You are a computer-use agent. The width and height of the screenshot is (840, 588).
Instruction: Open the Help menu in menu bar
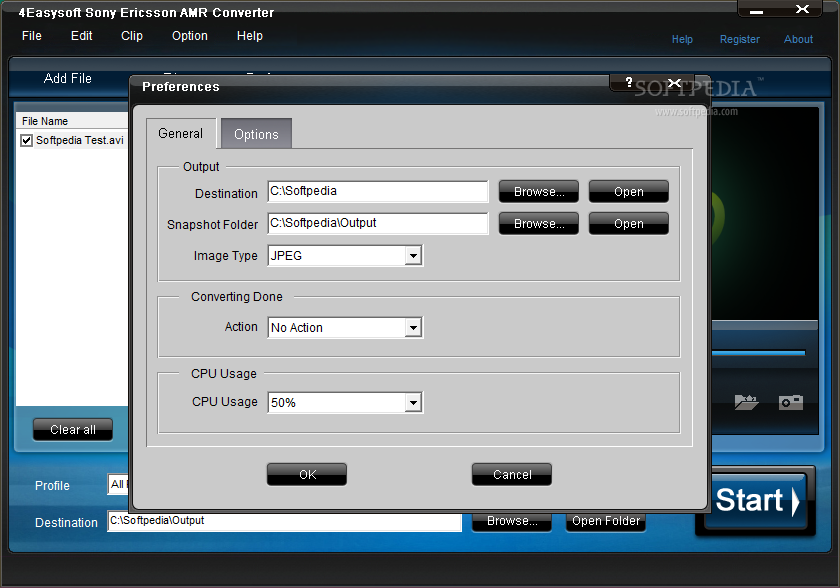(x=250, y=36)
